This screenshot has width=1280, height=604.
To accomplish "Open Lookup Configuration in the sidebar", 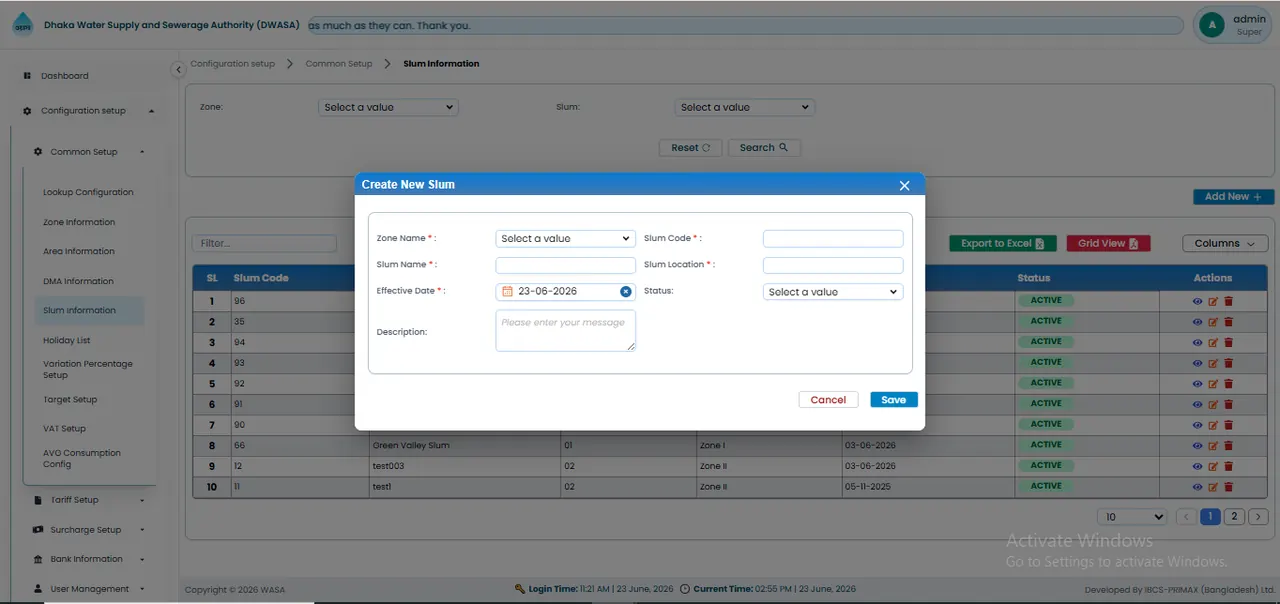I will pyautogui.click(x=88, y=192).
